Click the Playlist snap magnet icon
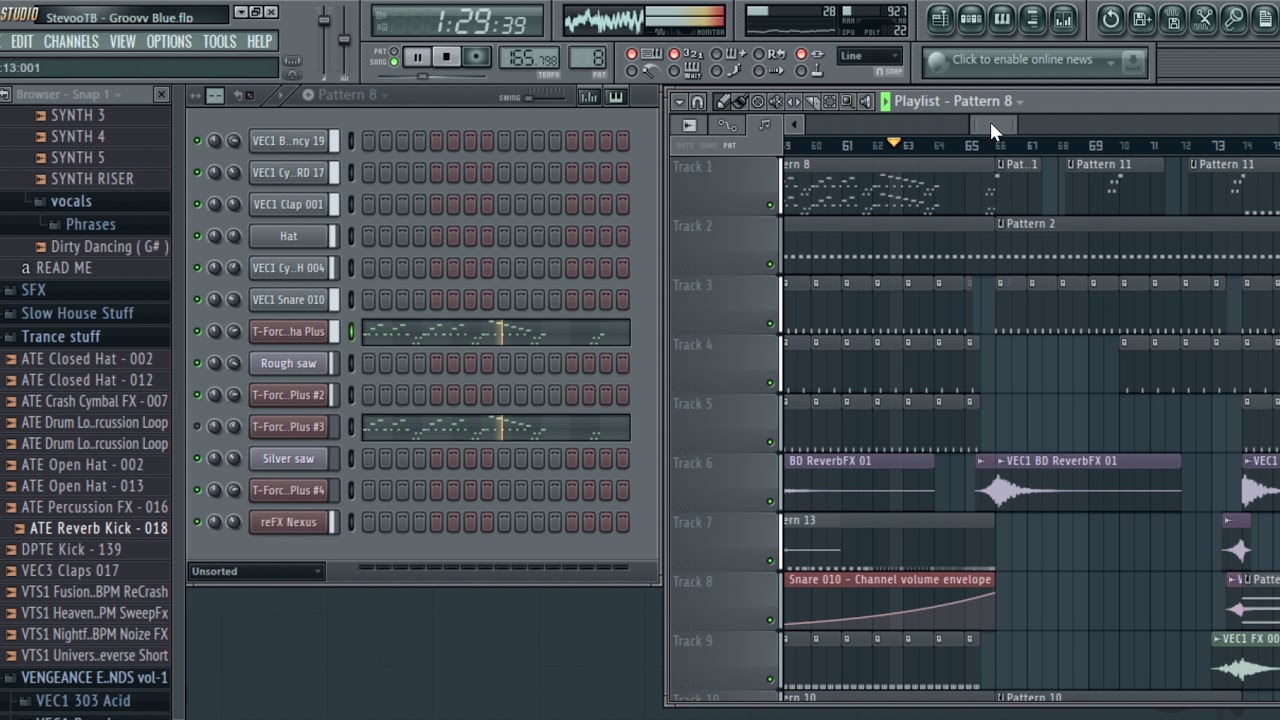This screenshot has height=720, width=1280. (698, 101)
